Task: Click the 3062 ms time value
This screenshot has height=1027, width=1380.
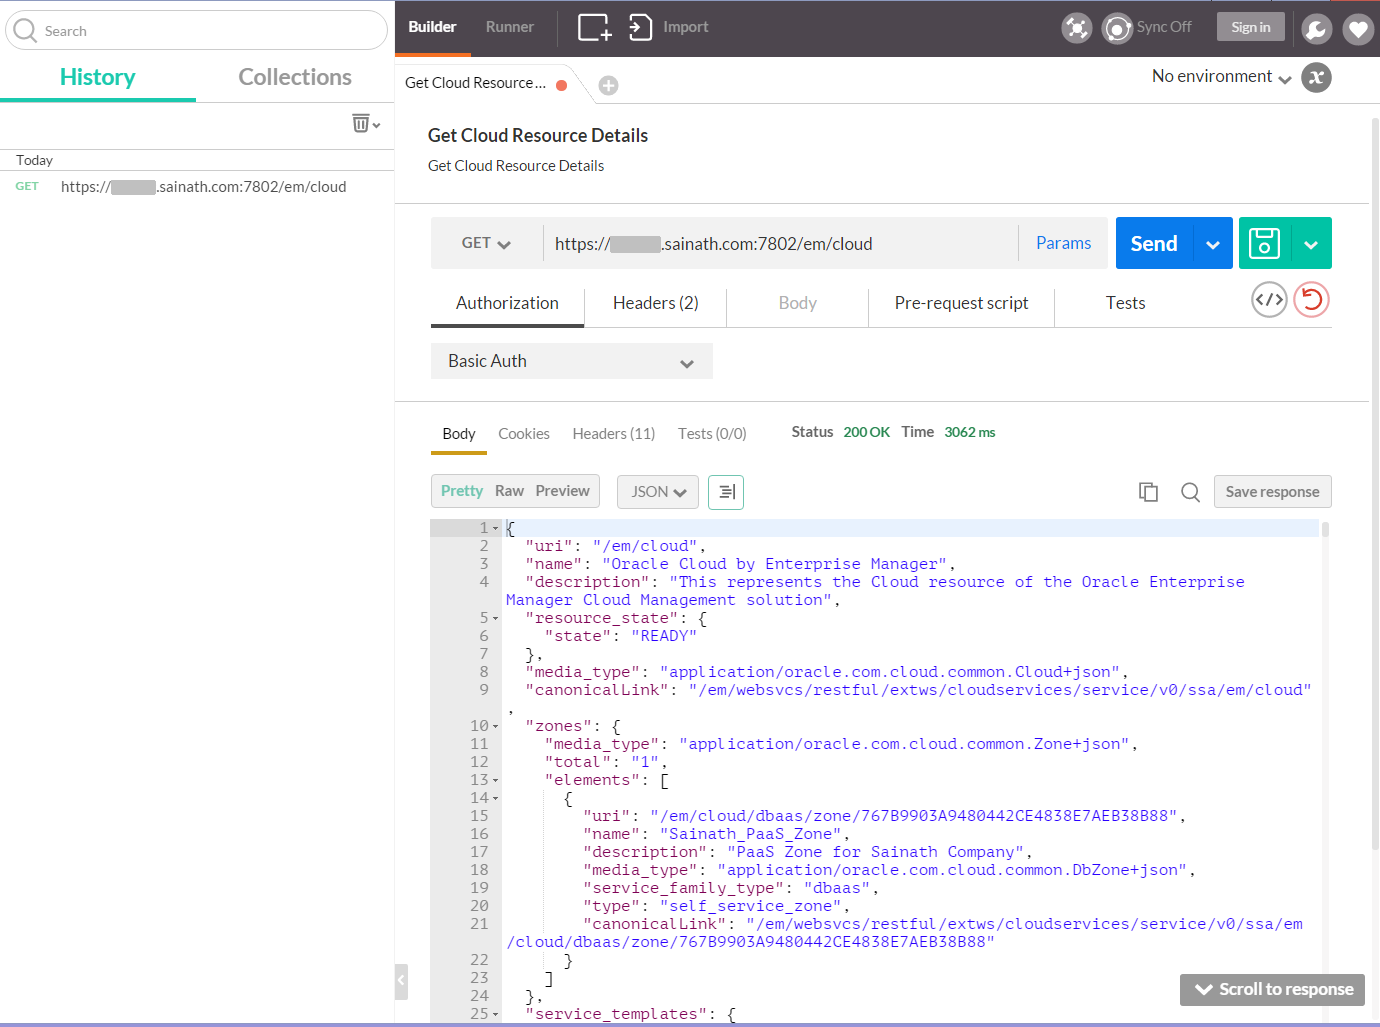Action: [969, 433]
